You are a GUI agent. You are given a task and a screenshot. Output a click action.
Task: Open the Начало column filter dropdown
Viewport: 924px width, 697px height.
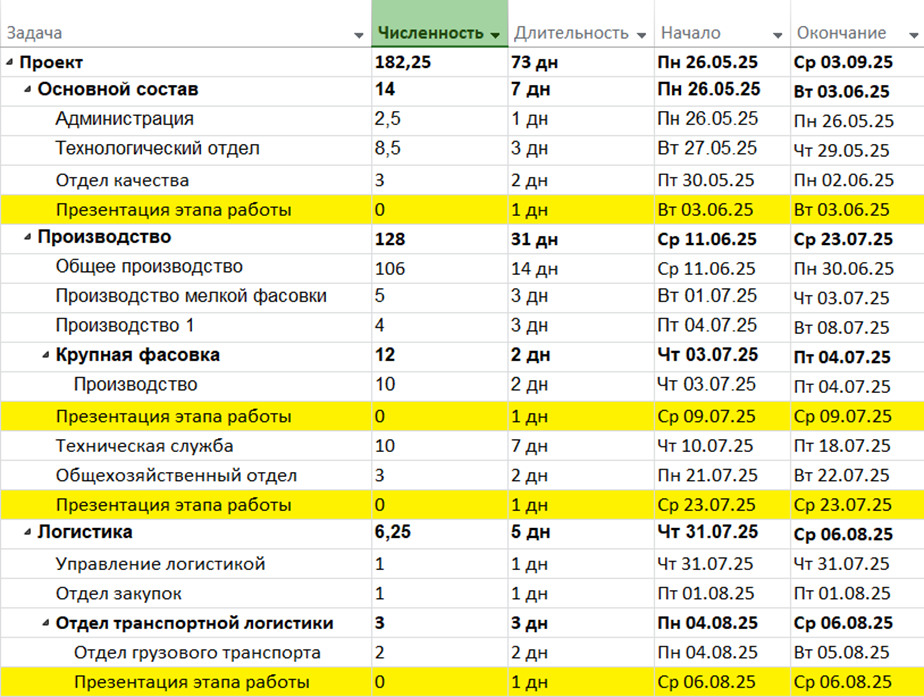pyautogui.click(x=777, y=35)
